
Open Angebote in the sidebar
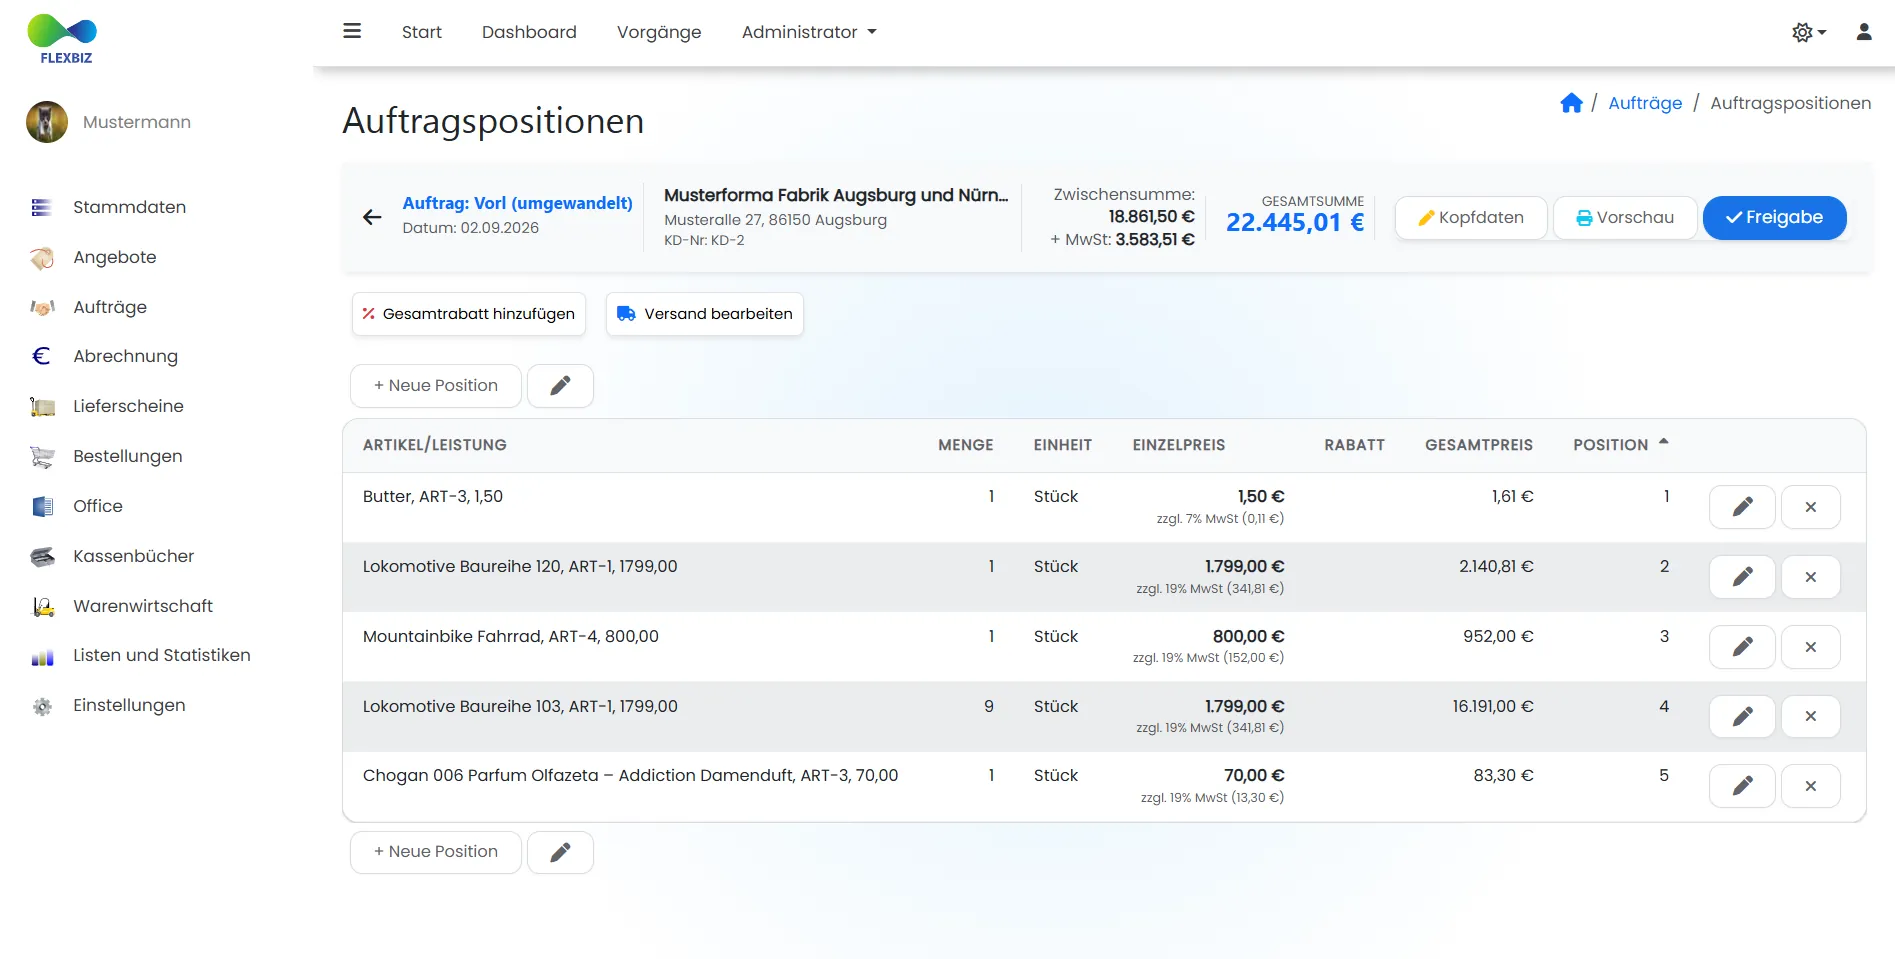tap(114, 257)
